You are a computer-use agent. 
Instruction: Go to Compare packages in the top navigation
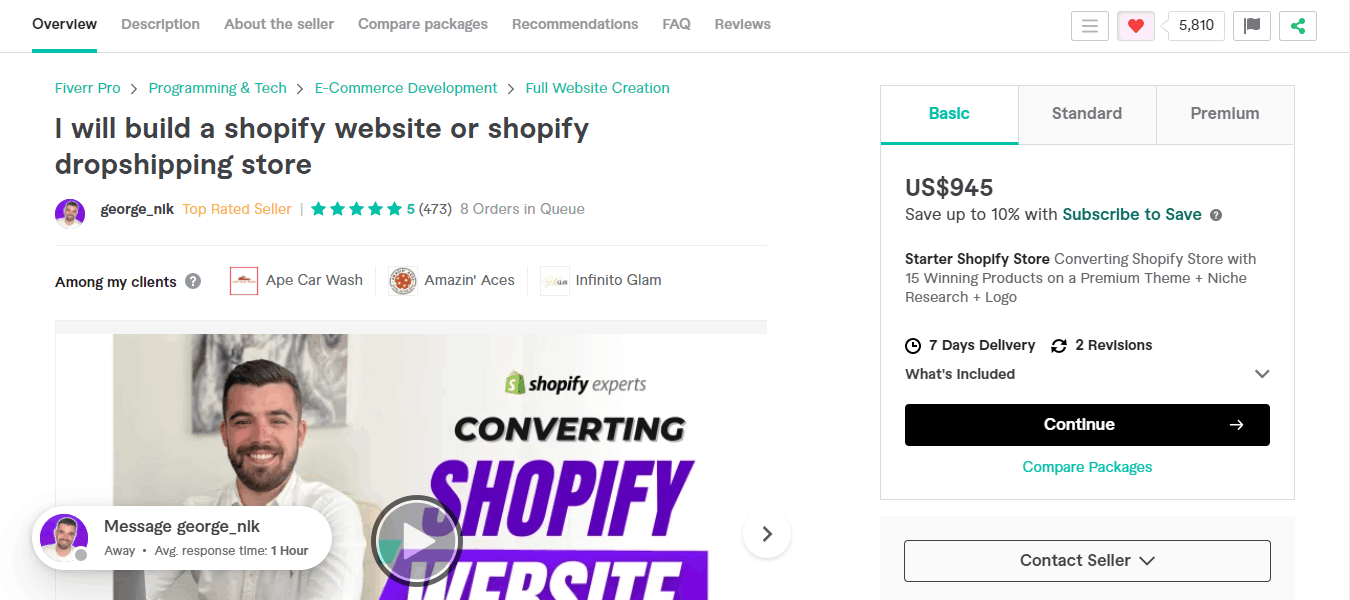coord(422,23)
